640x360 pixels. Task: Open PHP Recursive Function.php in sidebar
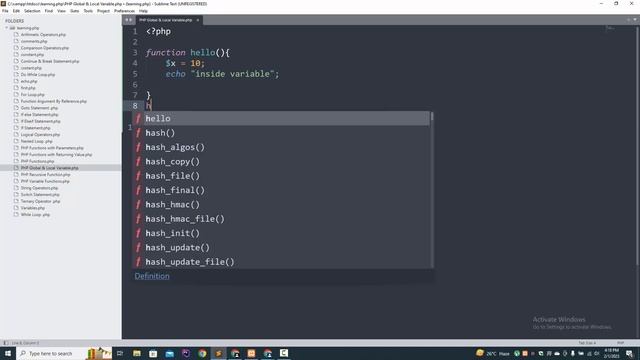pos(45,174)
